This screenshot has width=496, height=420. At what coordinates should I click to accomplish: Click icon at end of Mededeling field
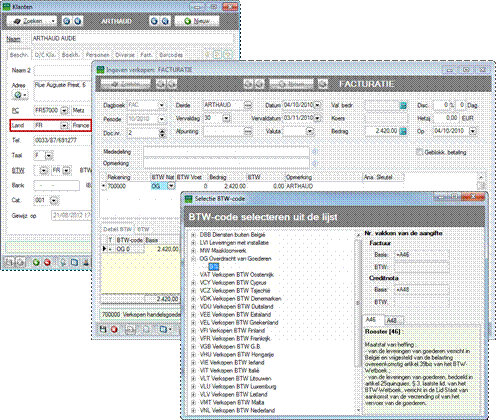point(314,152)
